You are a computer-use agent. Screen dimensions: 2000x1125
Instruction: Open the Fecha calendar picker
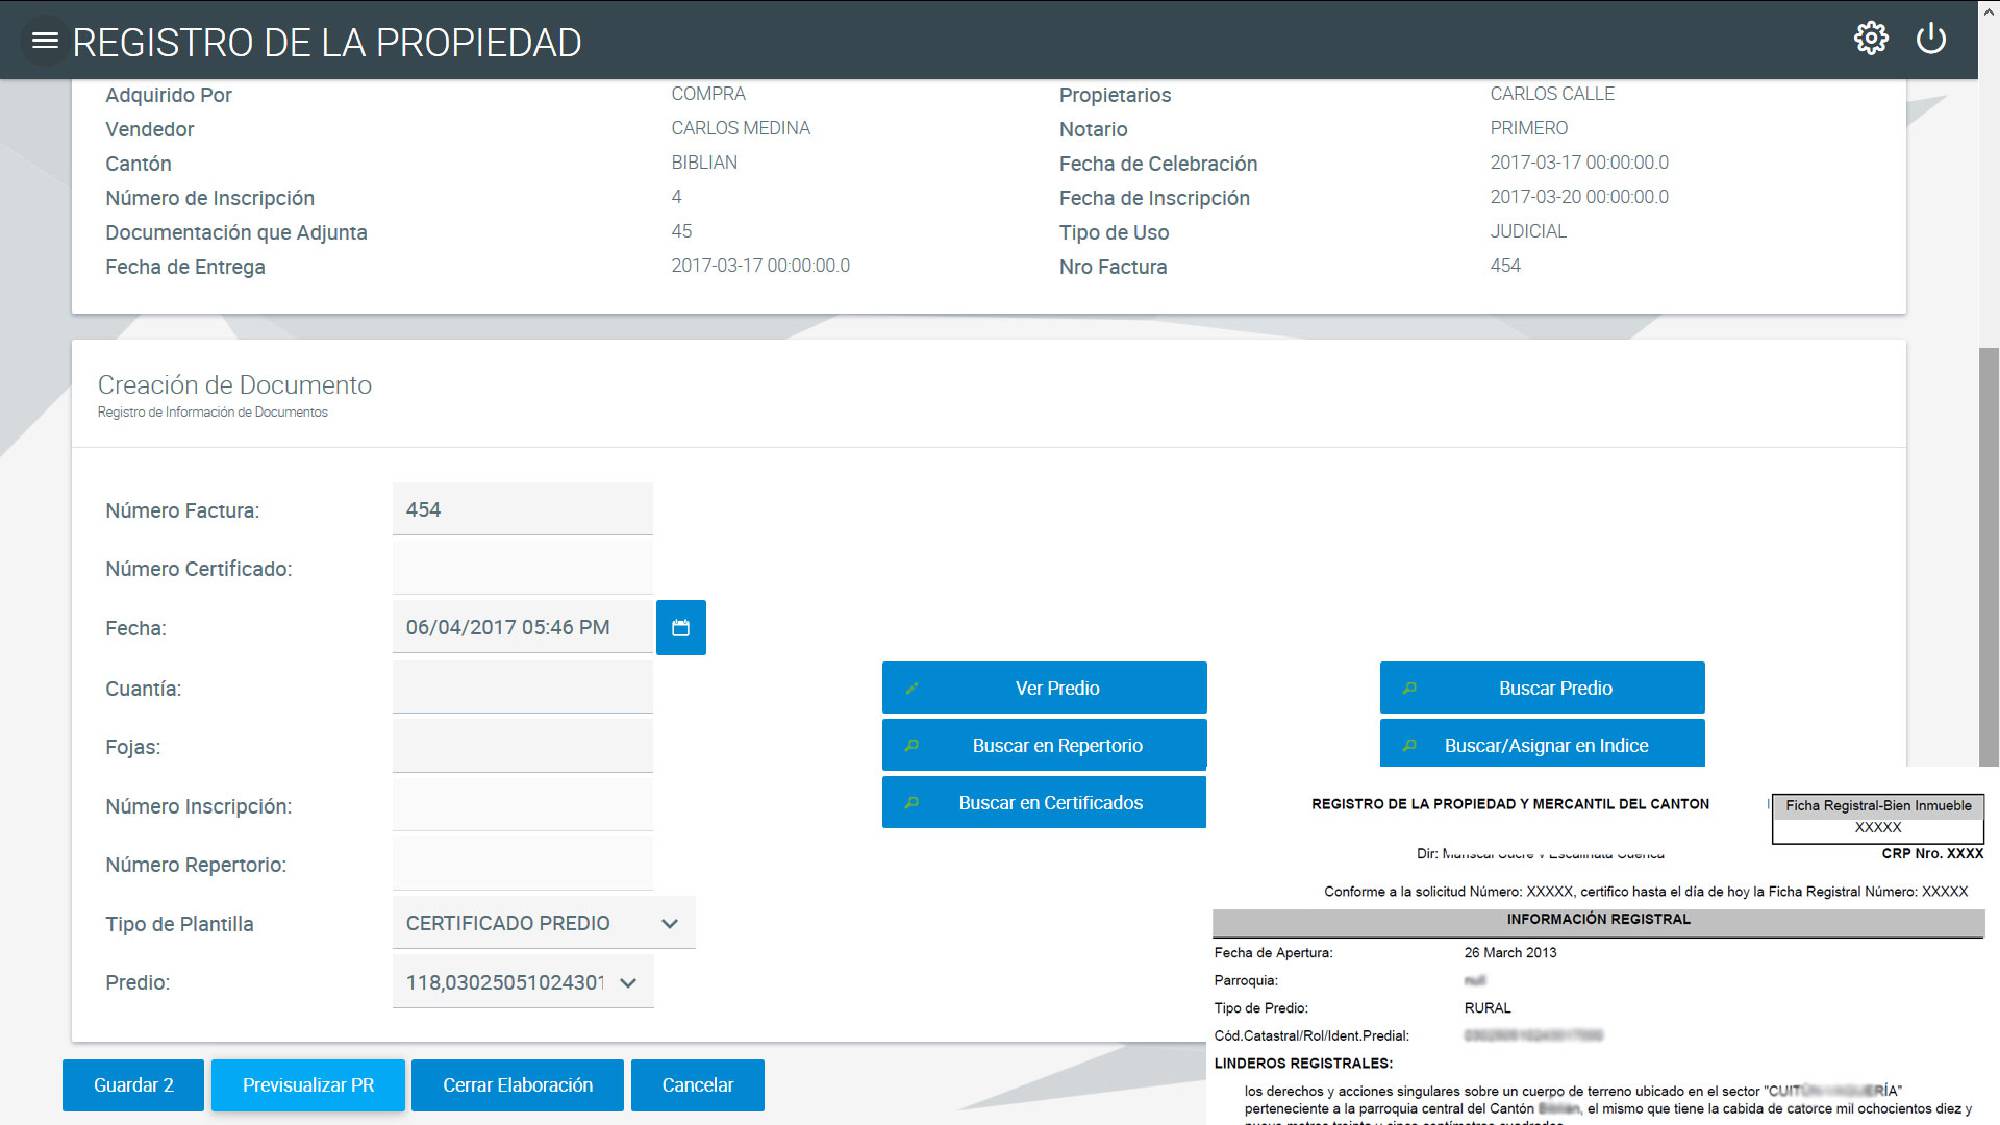coord(681,628)
